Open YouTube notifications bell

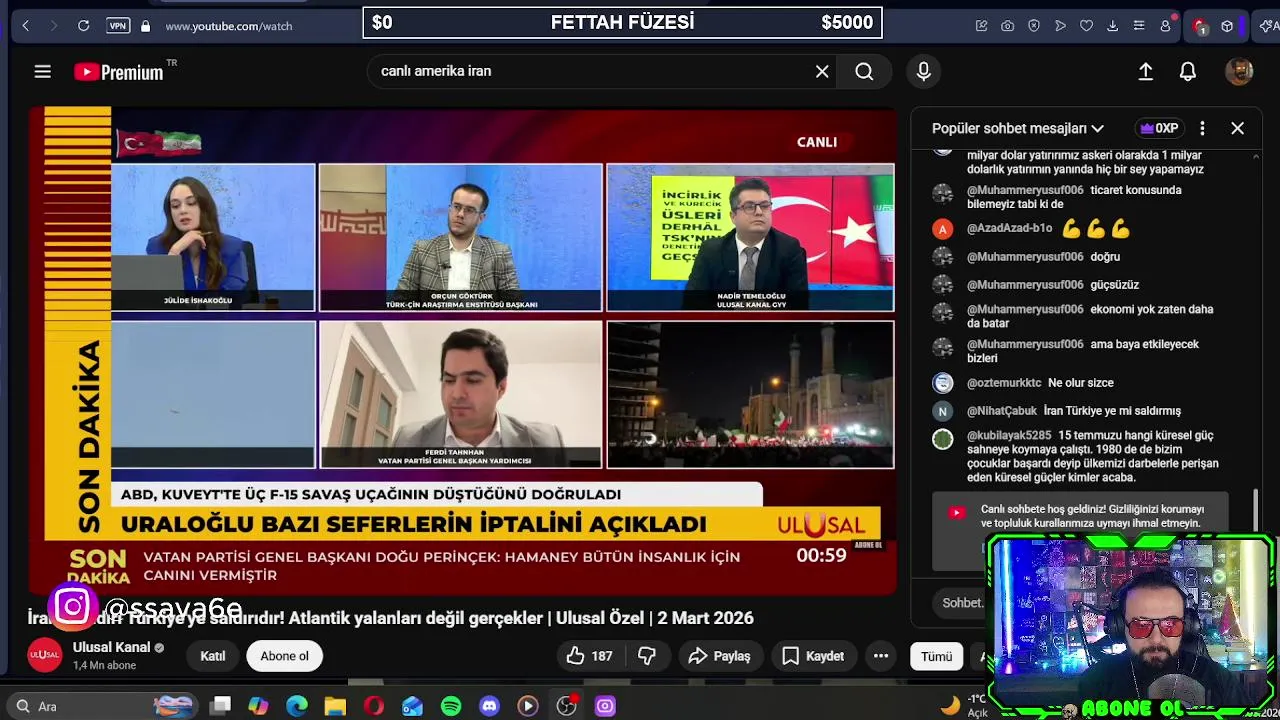[1188, 71]
